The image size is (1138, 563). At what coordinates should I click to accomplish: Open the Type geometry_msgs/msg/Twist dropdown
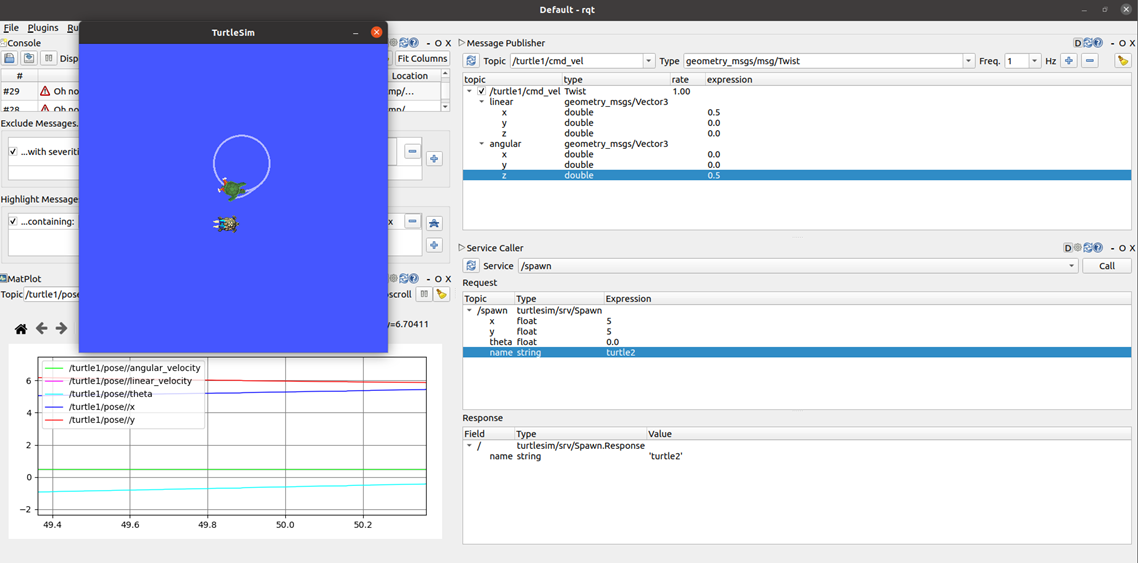click(x=967, y=61)
